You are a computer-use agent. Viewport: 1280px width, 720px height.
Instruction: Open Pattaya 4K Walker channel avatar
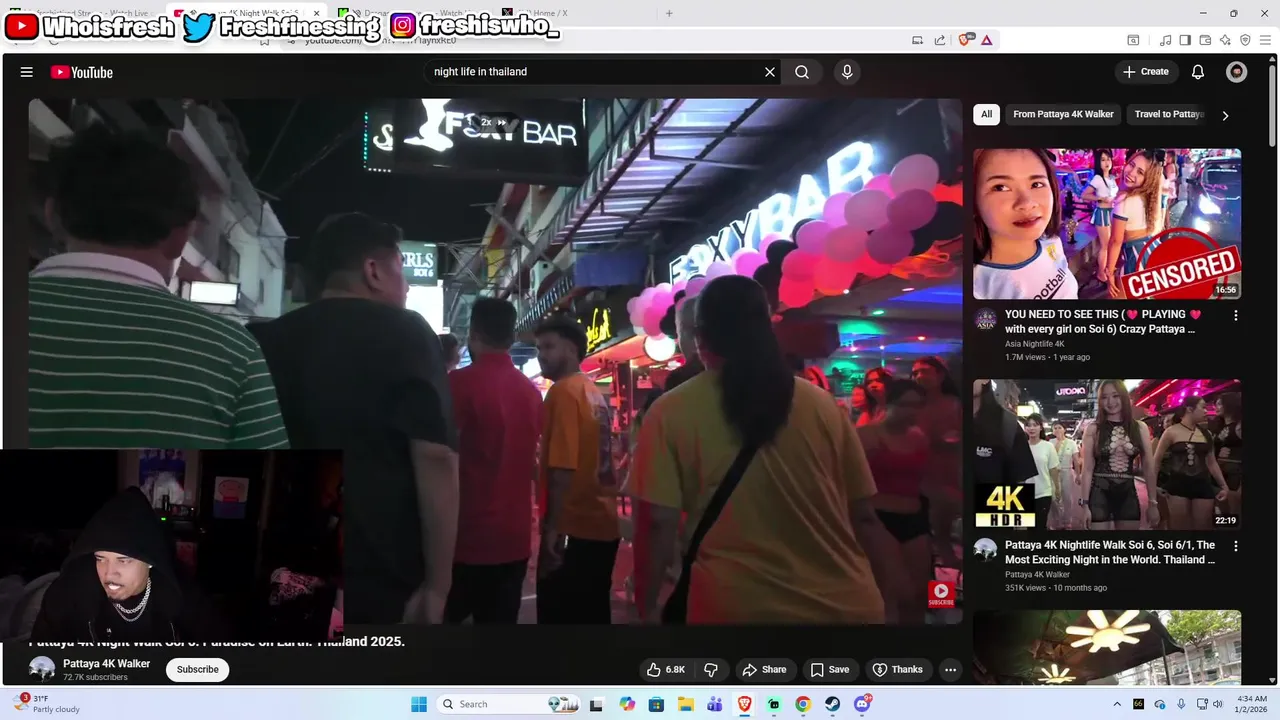coord(42,670)
